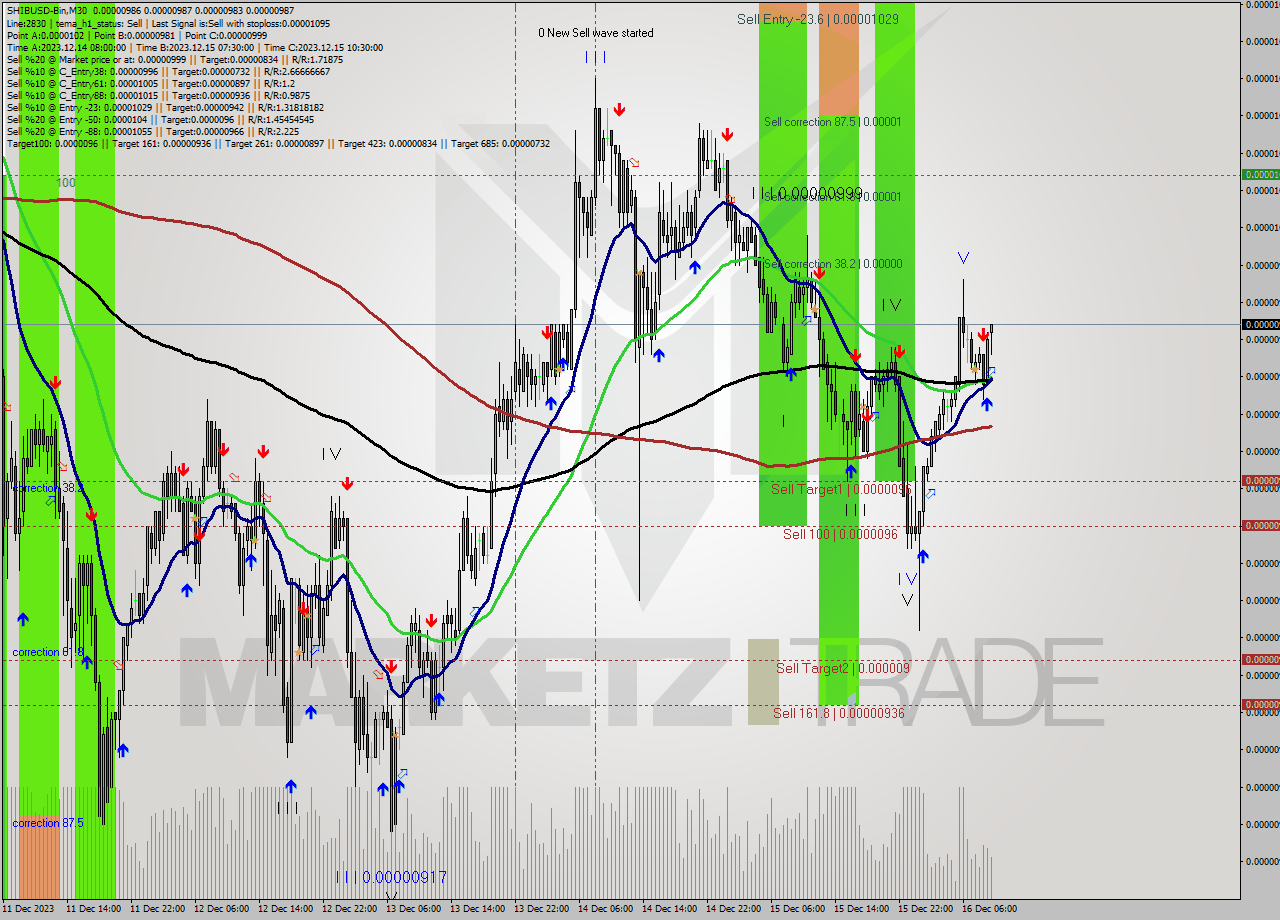The width and height of the screenshot is (1280, 920).
Task: Click '15 Dec 06:00' on the time axis
Action: tap(797, 909)
